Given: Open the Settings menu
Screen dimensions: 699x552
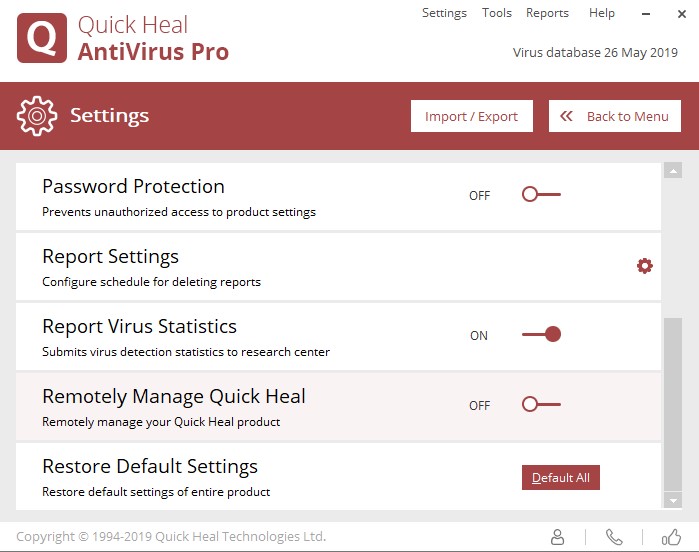Looking at the screenshot, I should tap(444, 13).
